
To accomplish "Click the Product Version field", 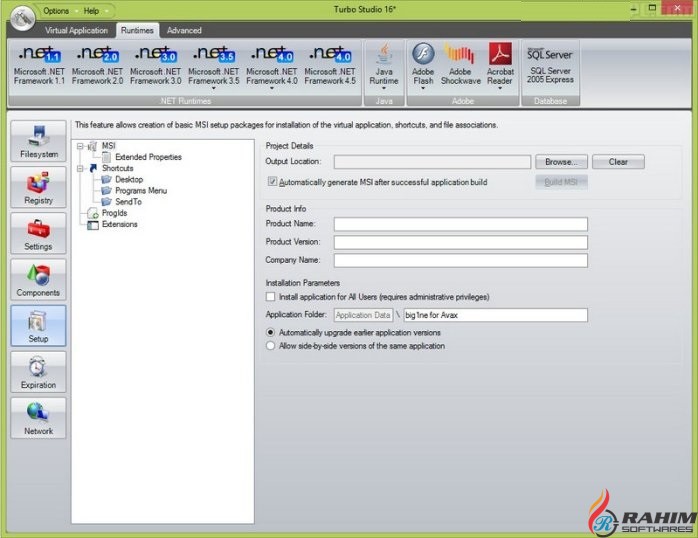I will click(x=461, y=242).
